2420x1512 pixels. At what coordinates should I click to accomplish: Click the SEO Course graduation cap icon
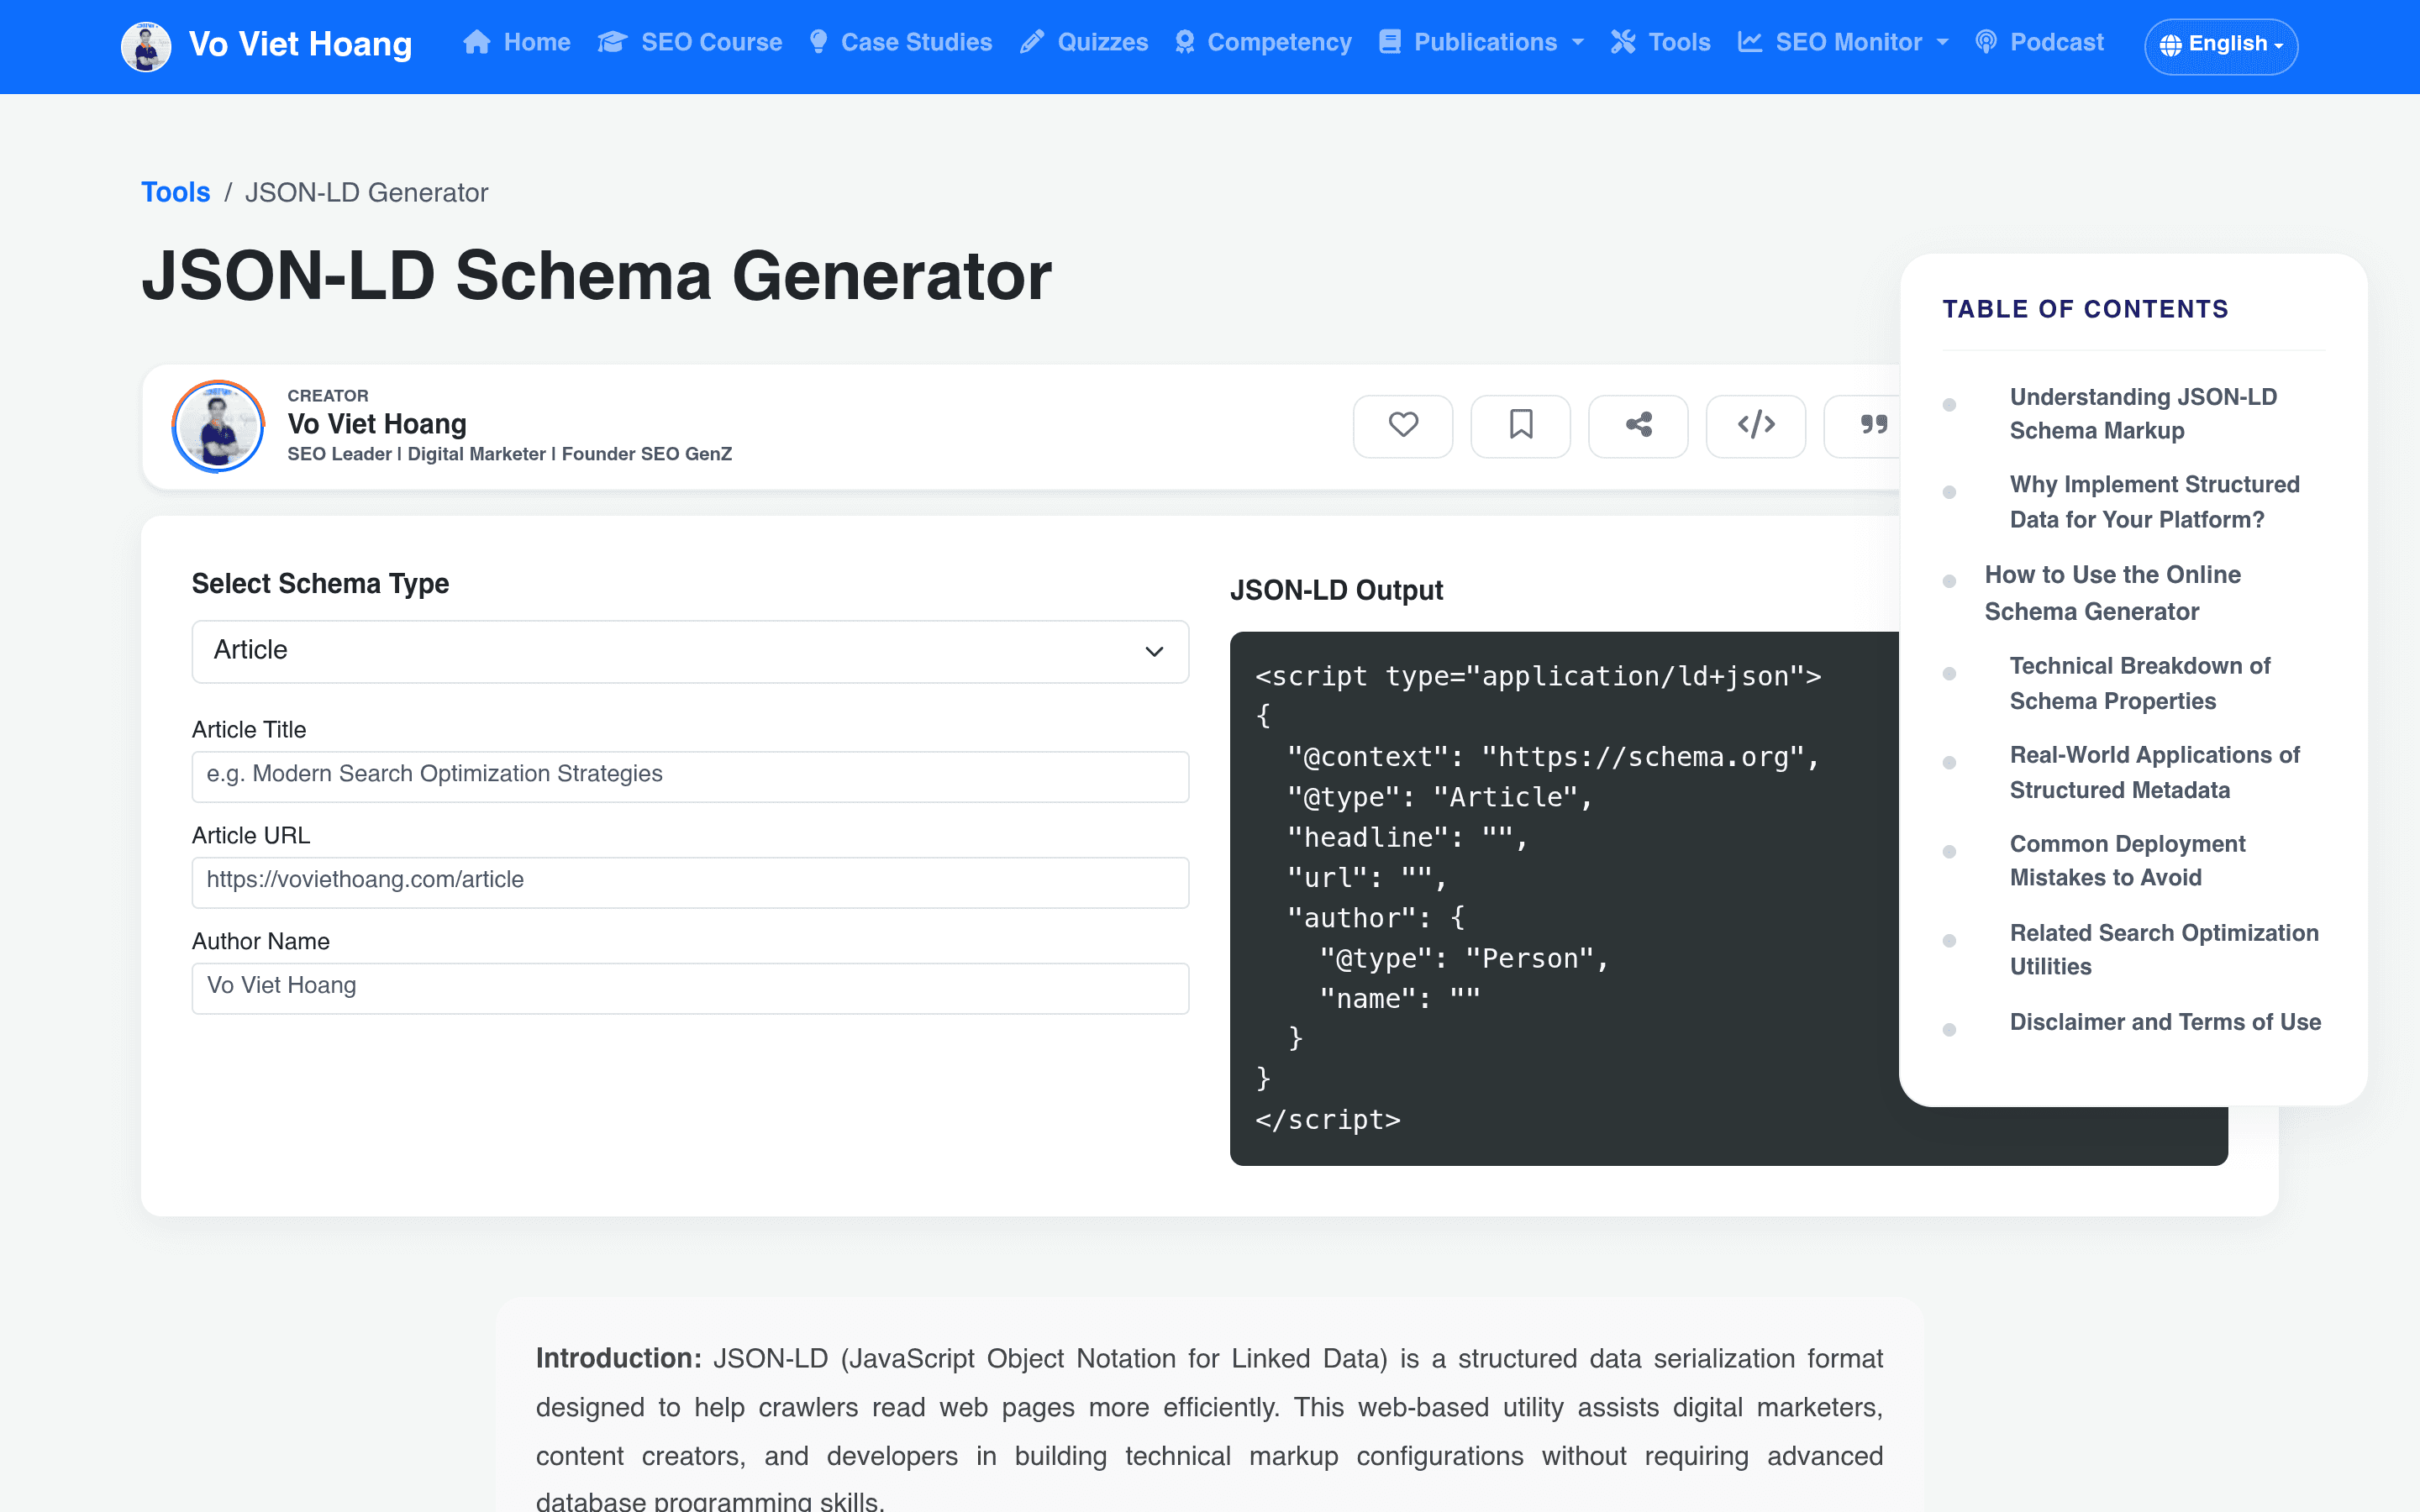click(612, 42)
